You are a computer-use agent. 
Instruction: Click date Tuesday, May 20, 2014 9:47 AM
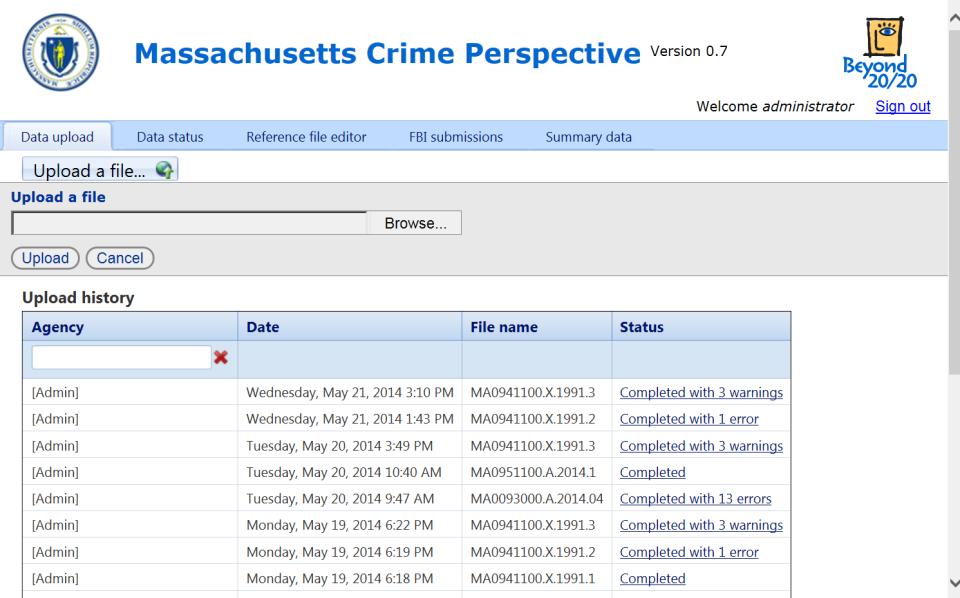point(340,499)
